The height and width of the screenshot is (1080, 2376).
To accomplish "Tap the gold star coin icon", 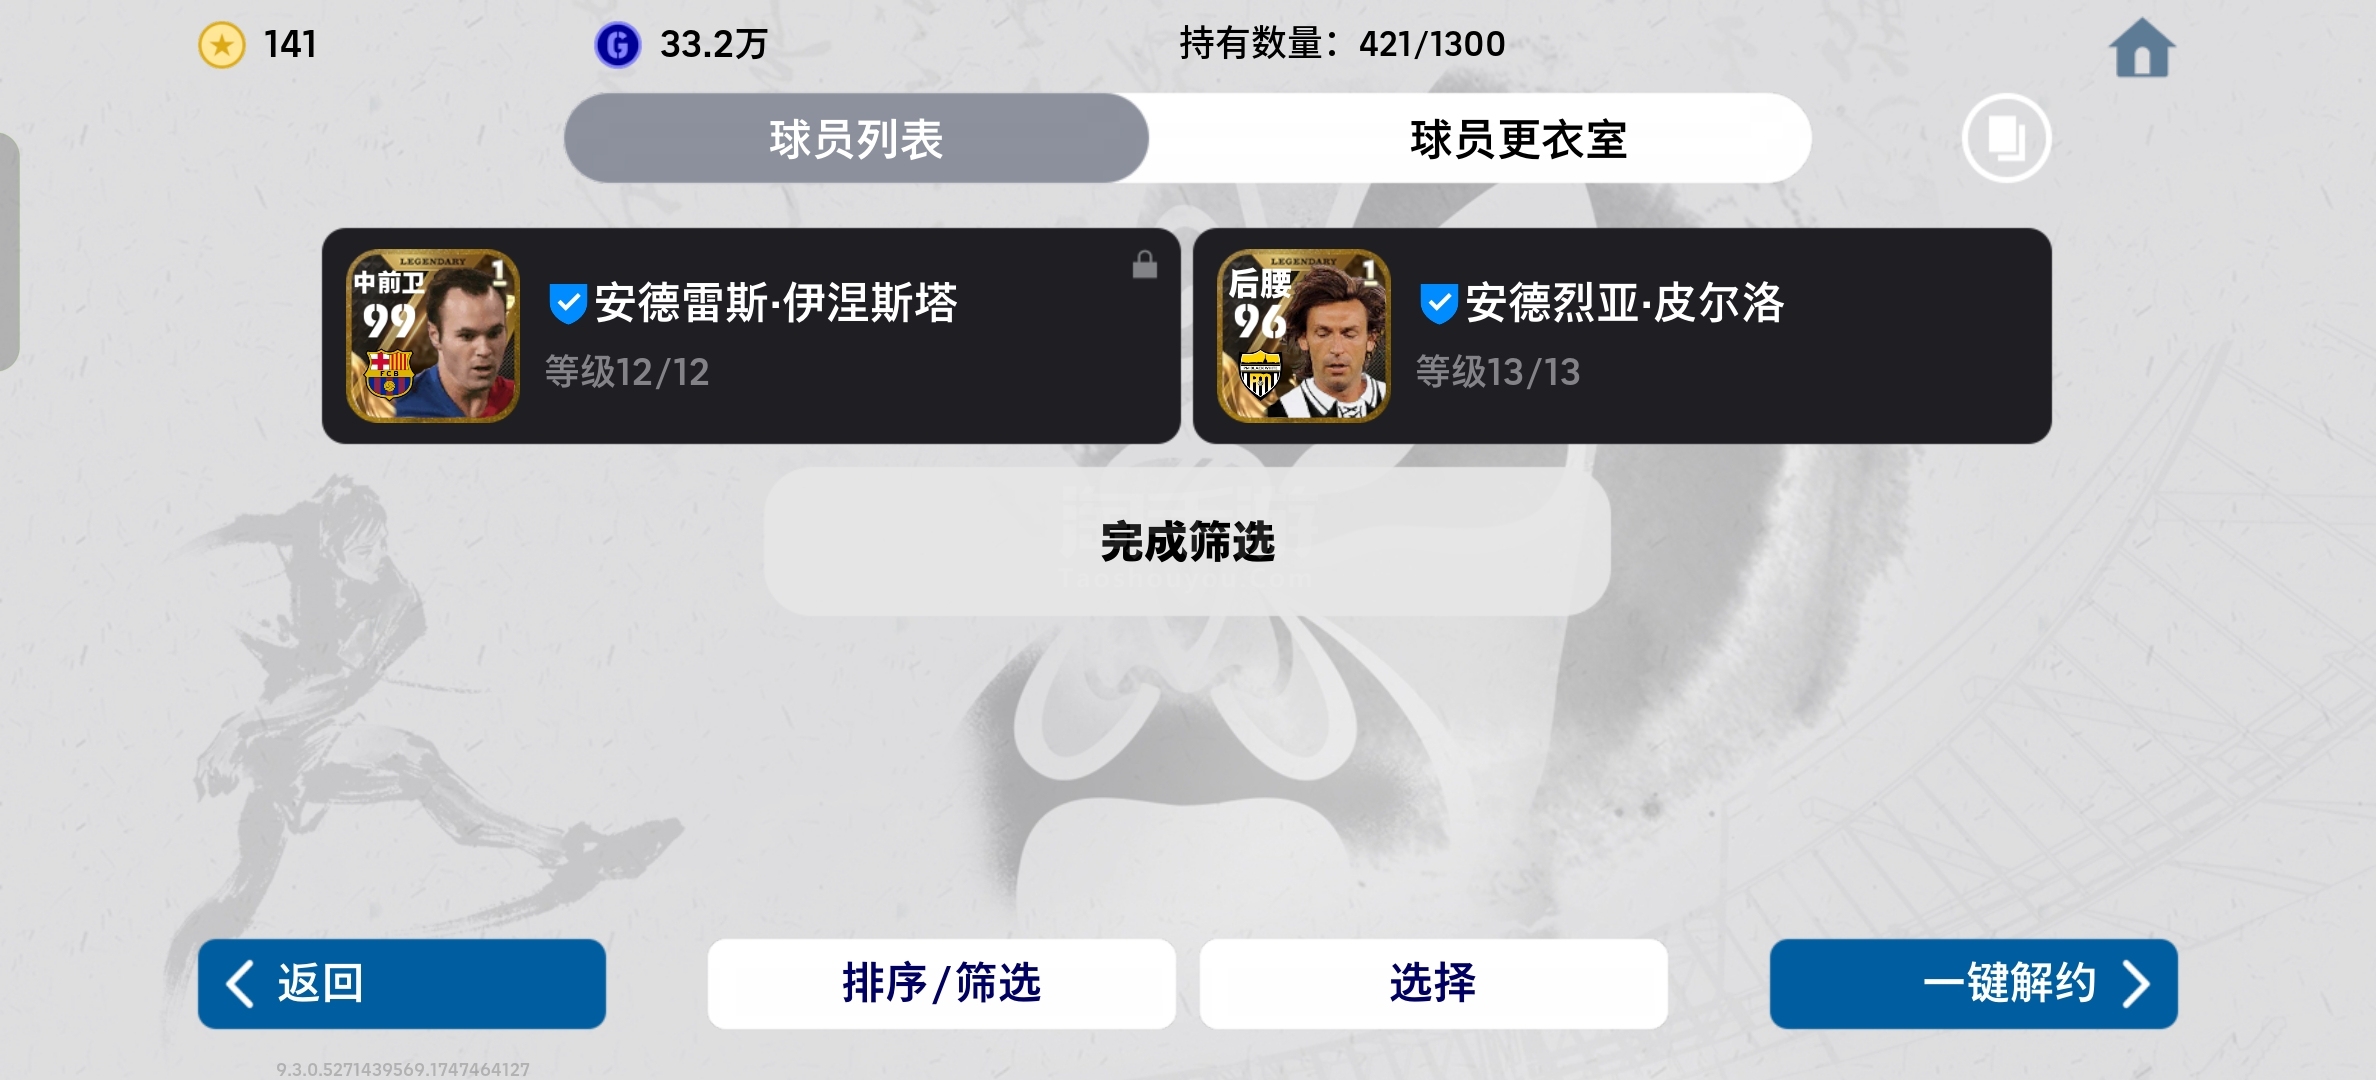I will click(x=222, y=45).
